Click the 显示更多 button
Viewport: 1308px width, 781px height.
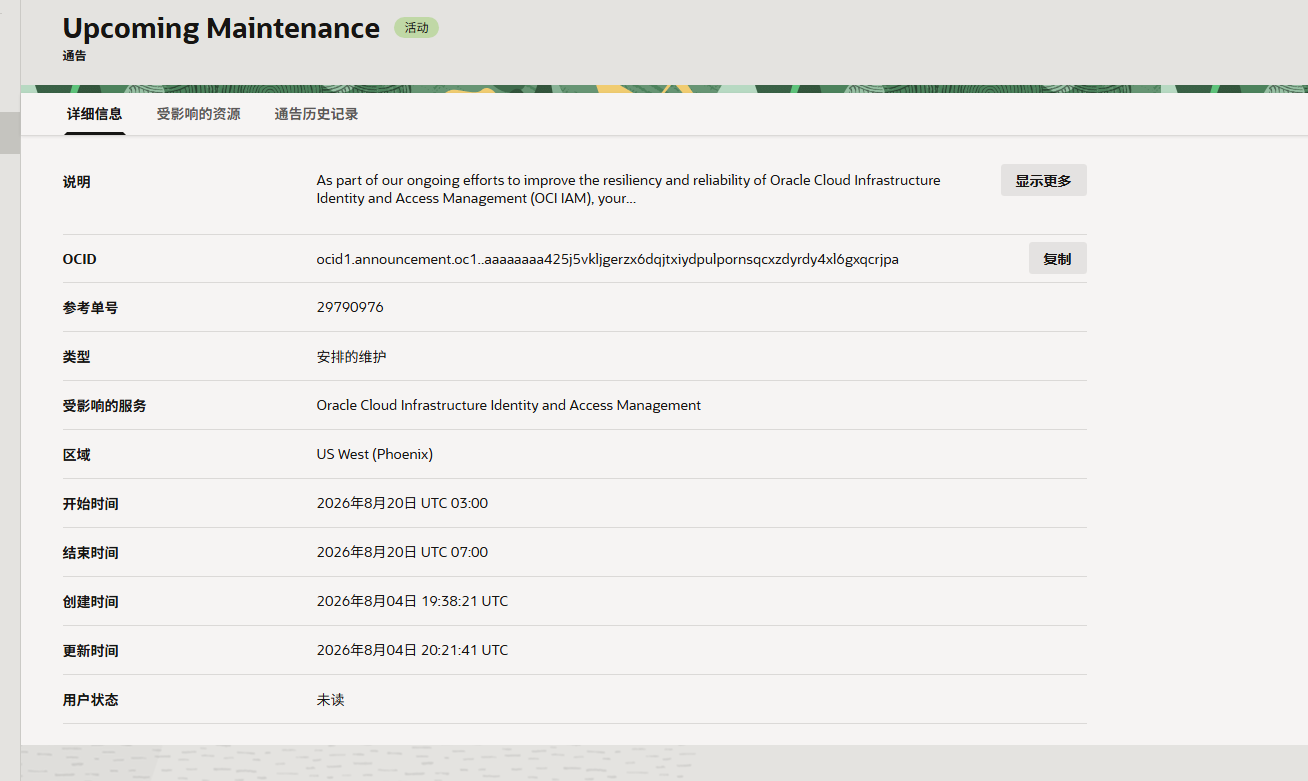1043,181
